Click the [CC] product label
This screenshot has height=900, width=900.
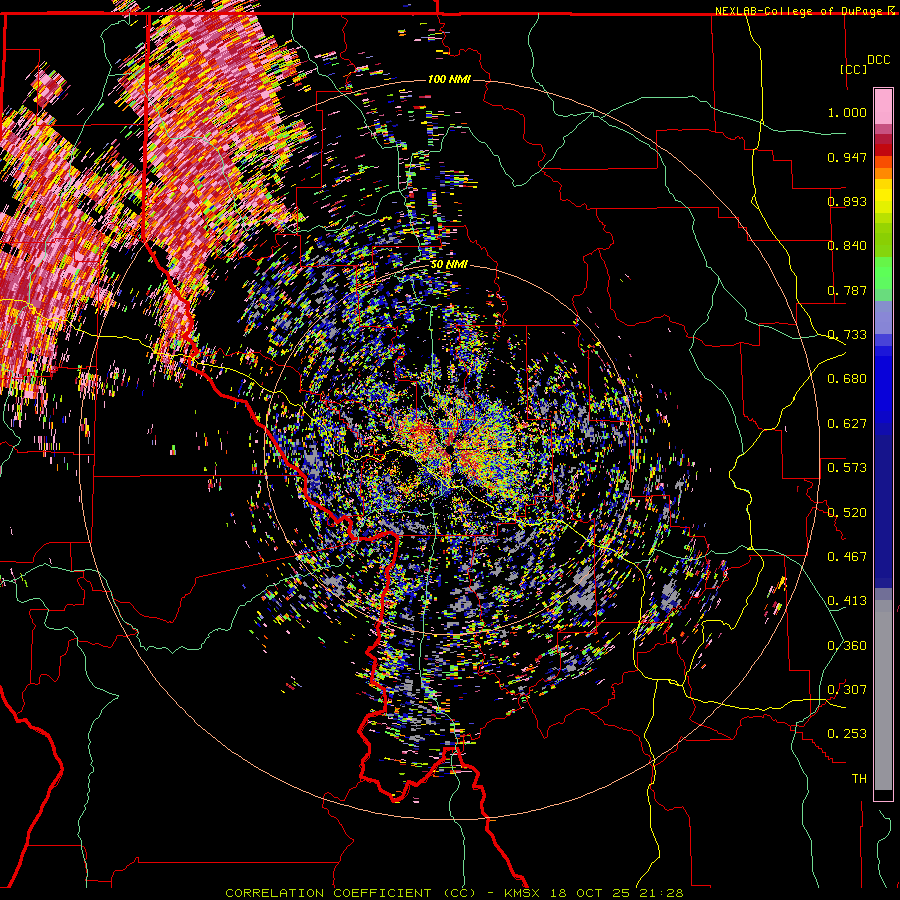click(x=853, y=69)
